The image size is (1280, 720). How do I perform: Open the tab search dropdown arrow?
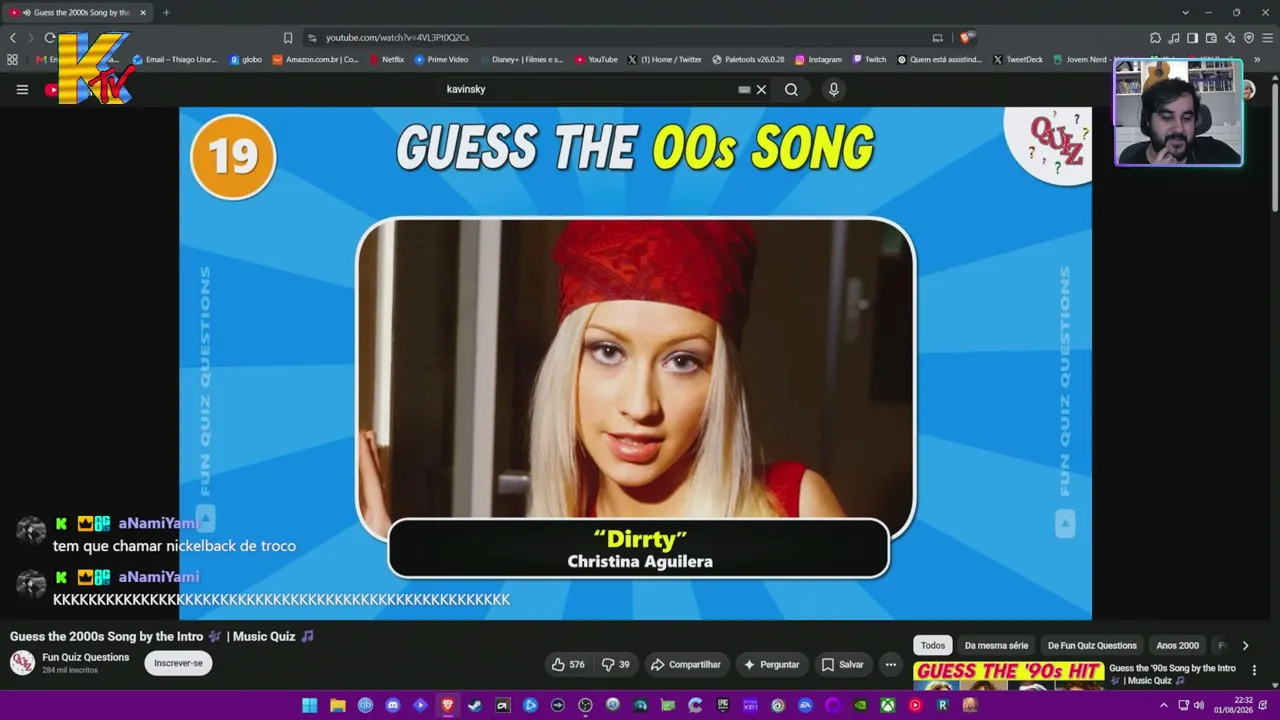tap(1185, 13)
